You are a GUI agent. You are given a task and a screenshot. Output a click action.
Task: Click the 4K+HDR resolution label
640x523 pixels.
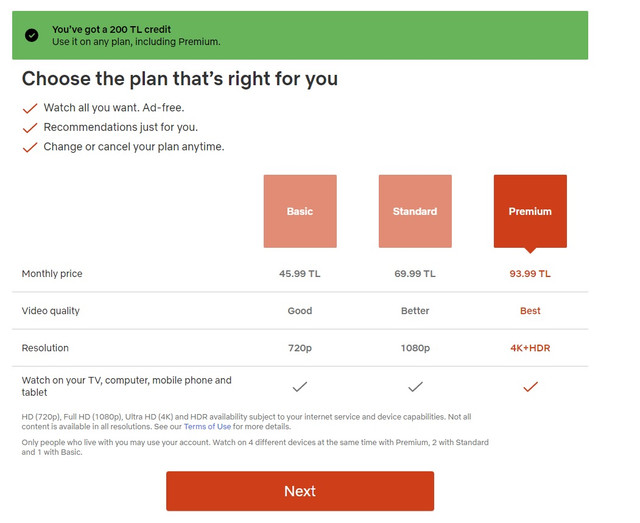(530, 348)
